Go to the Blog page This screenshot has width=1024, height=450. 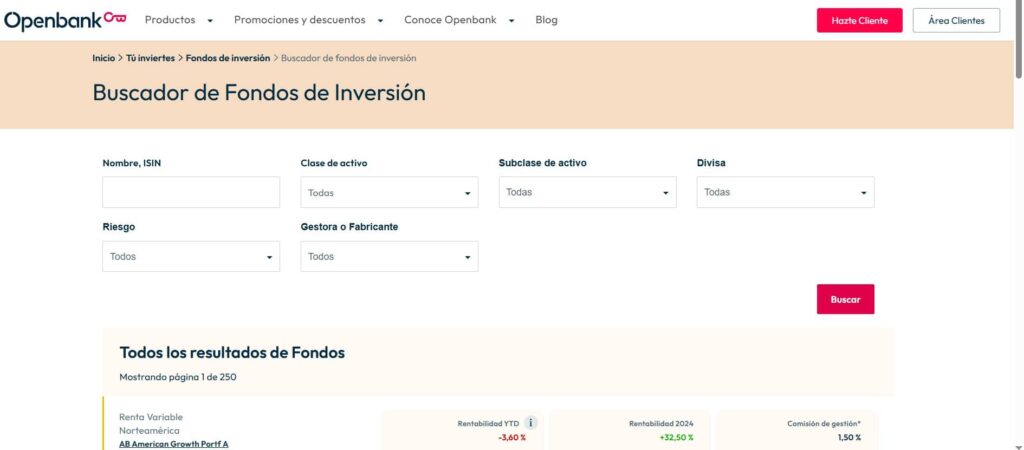[547, 20]
